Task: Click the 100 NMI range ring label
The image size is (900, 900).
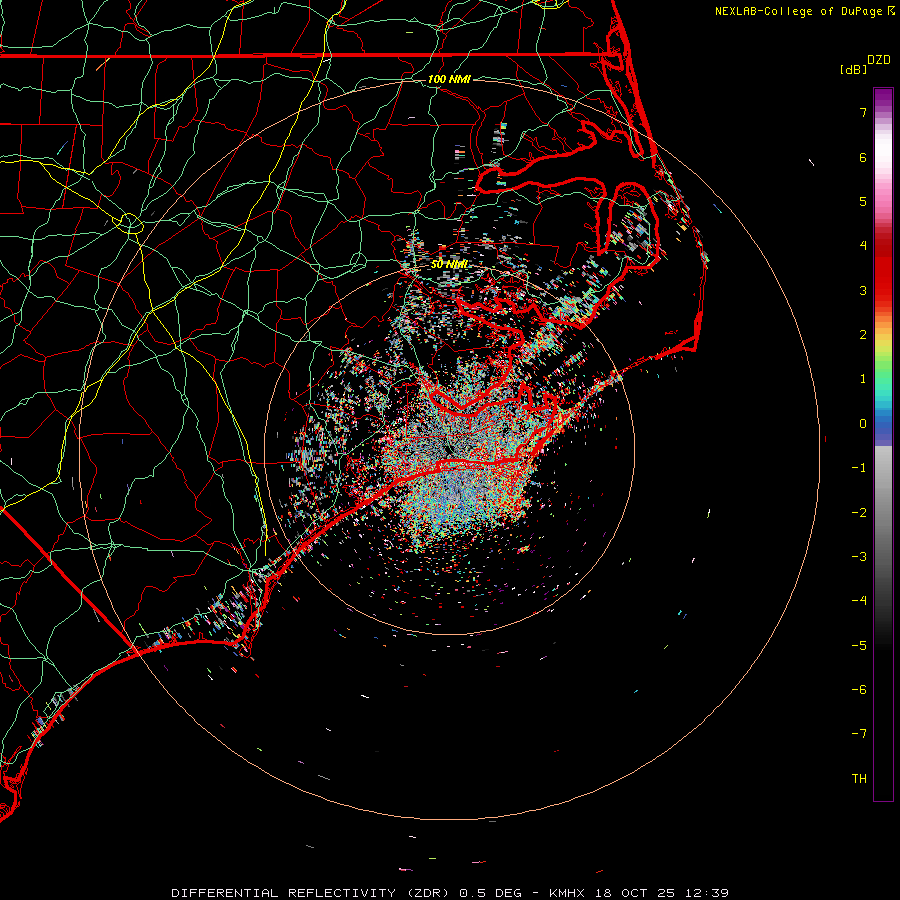Action: click(449, 79)
